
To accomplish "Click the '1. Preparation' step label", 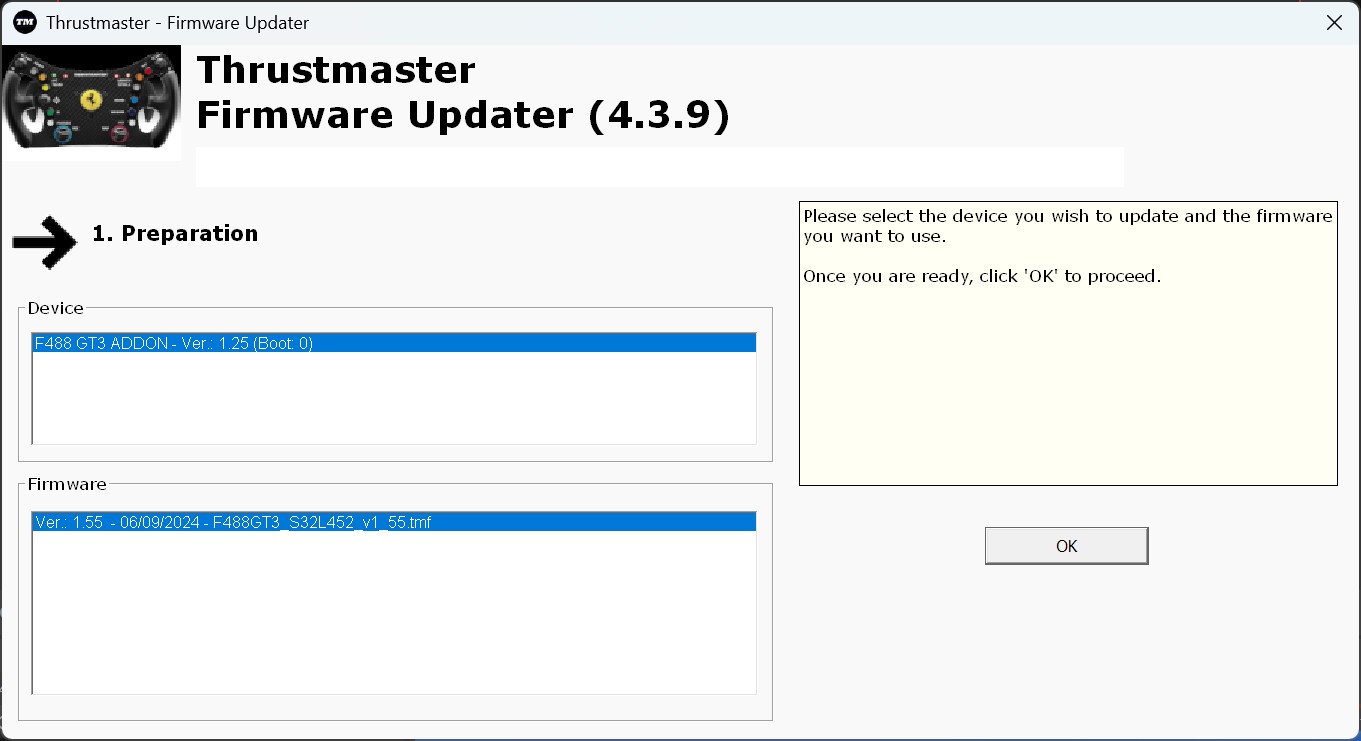I will (175, 234).
